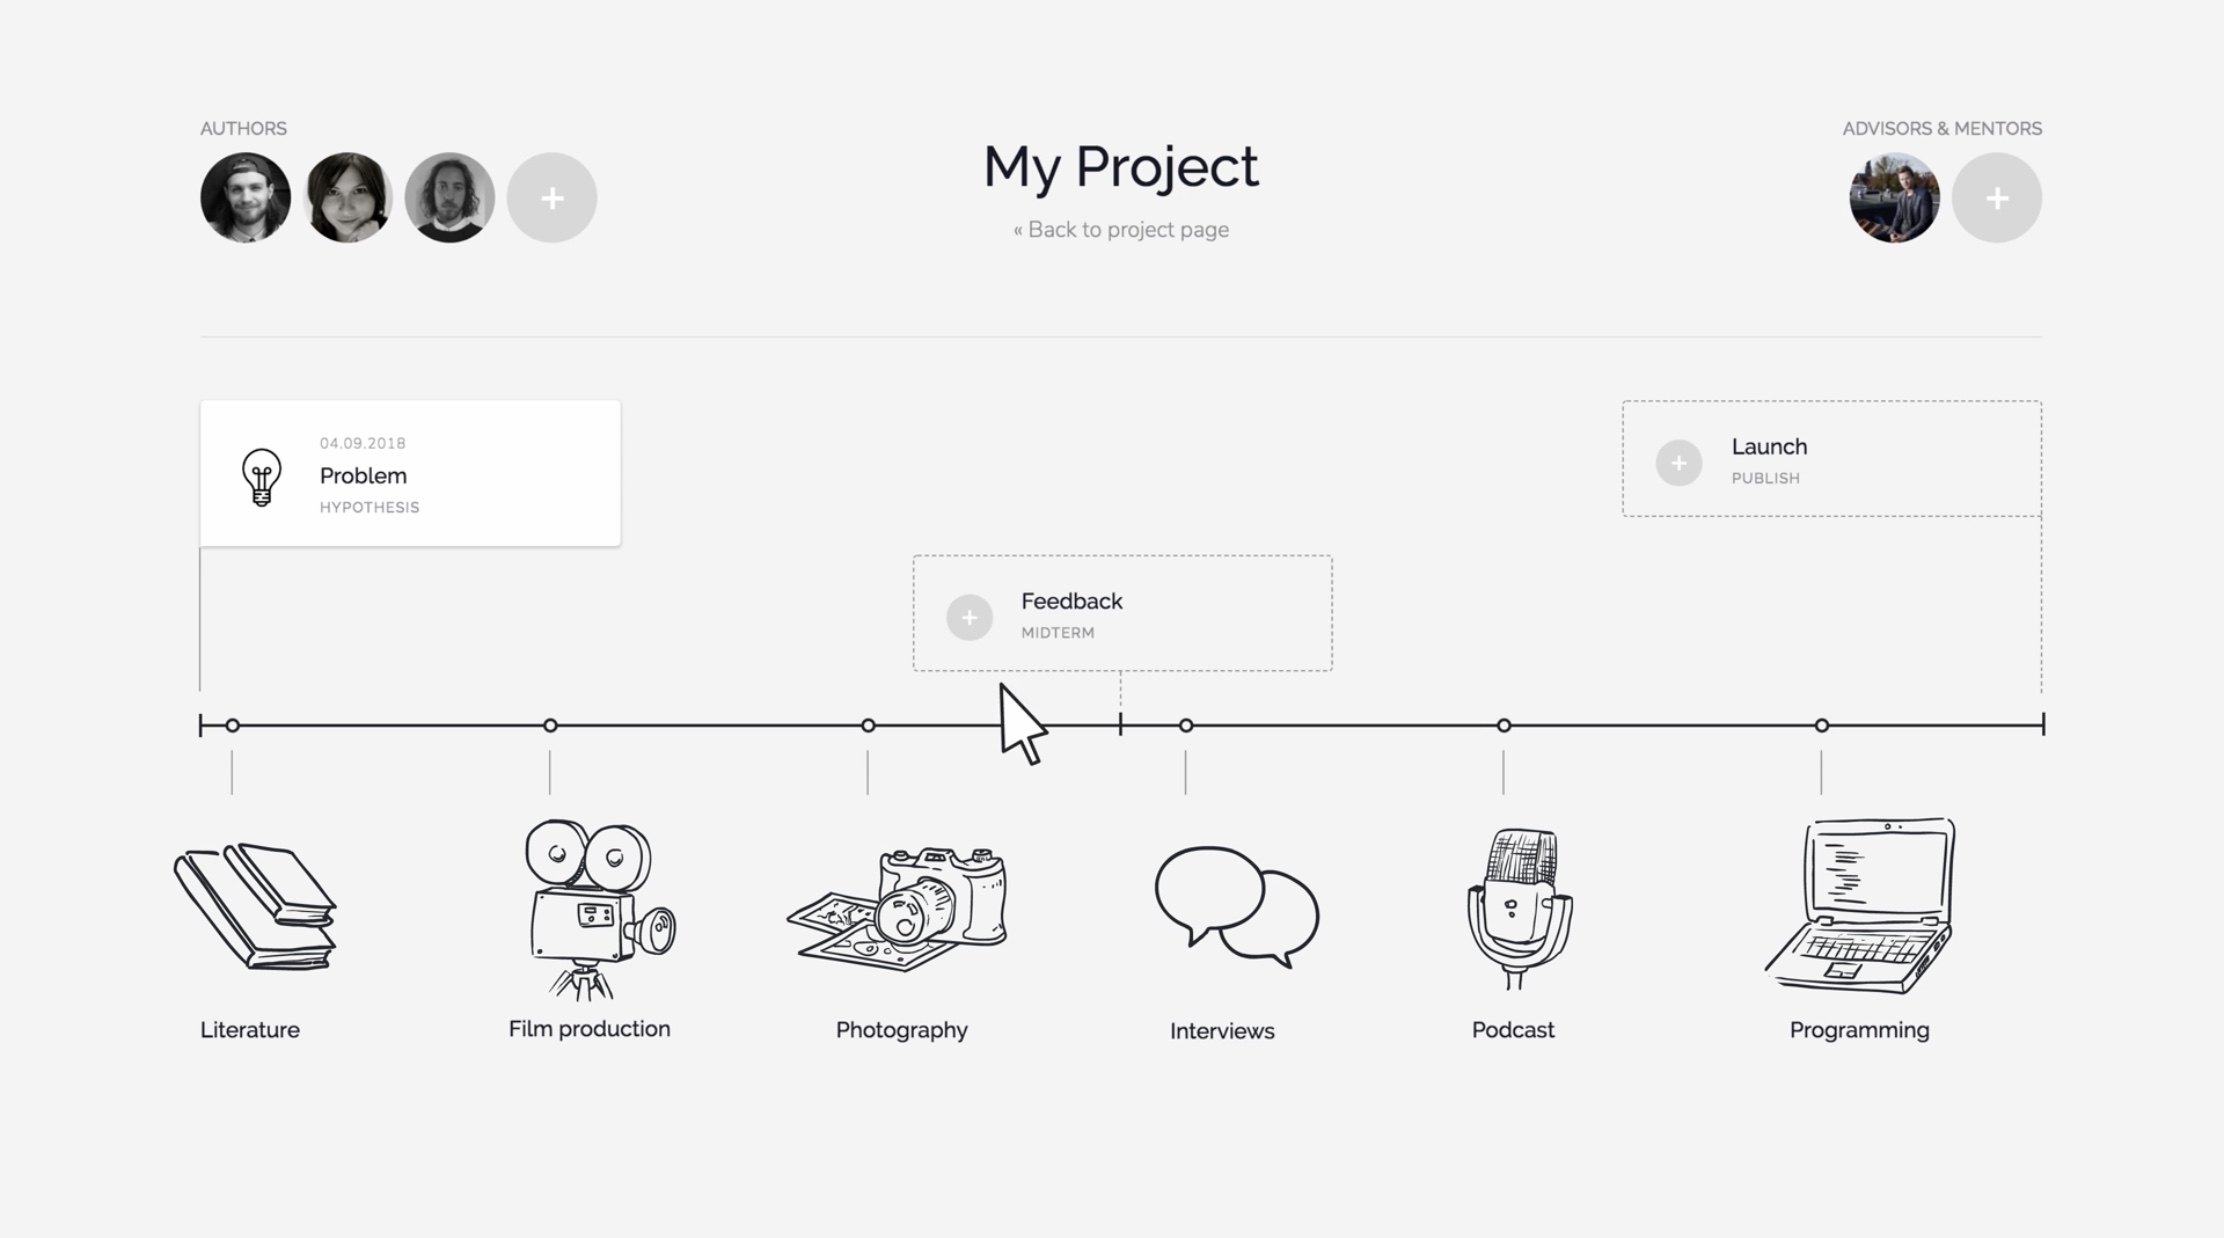Click timeline node above Literature
The height and width of the screenshot is (1238, 2224).
click(x=232, y=725)
